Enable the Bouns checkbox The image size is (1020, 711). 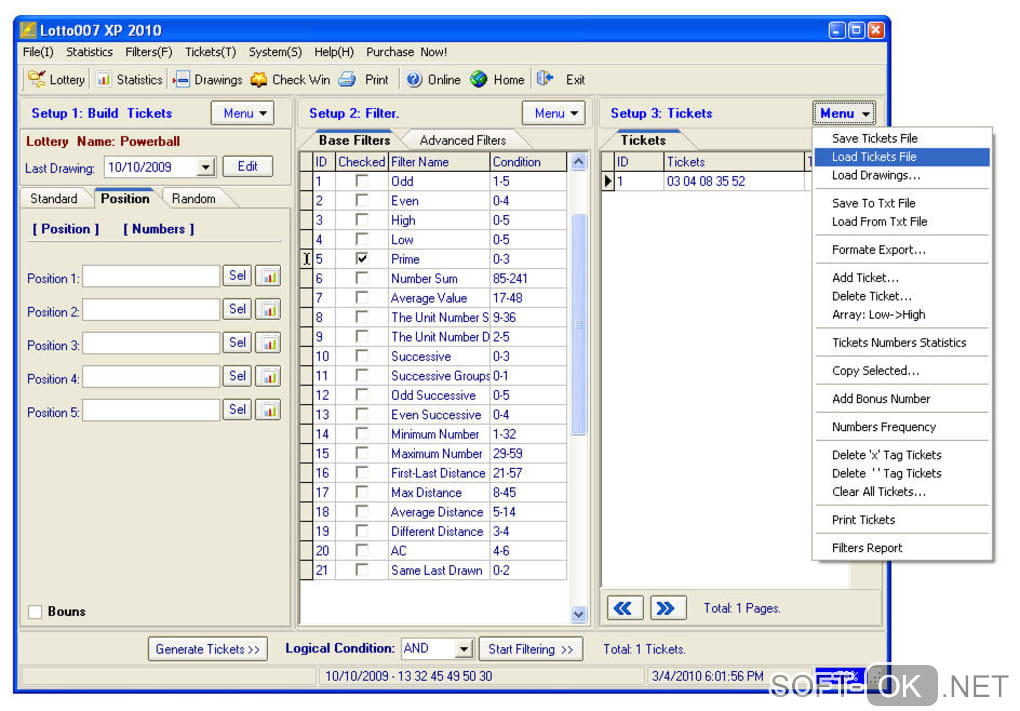click(35, 611)
